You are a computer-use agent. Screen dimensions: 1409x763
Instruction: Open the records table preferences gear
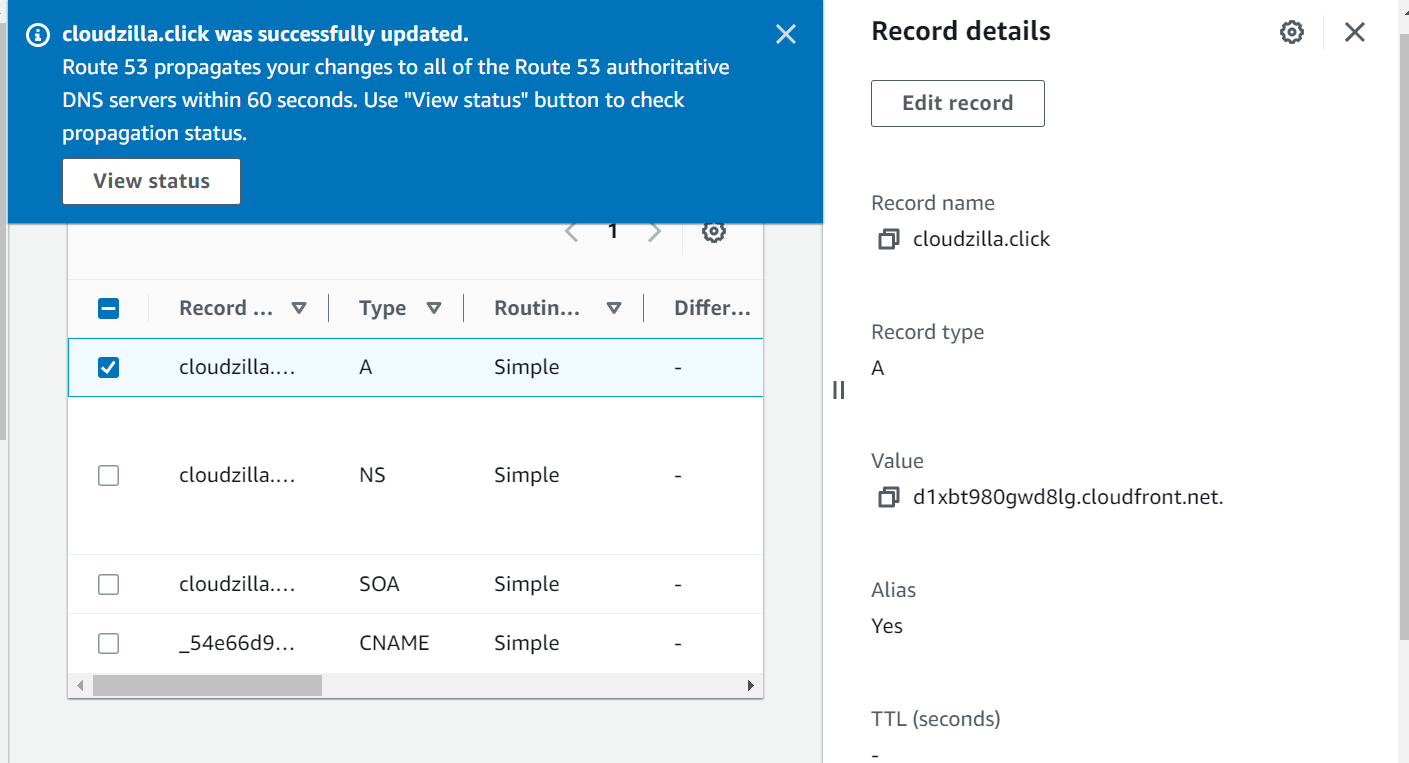[713, 232]
